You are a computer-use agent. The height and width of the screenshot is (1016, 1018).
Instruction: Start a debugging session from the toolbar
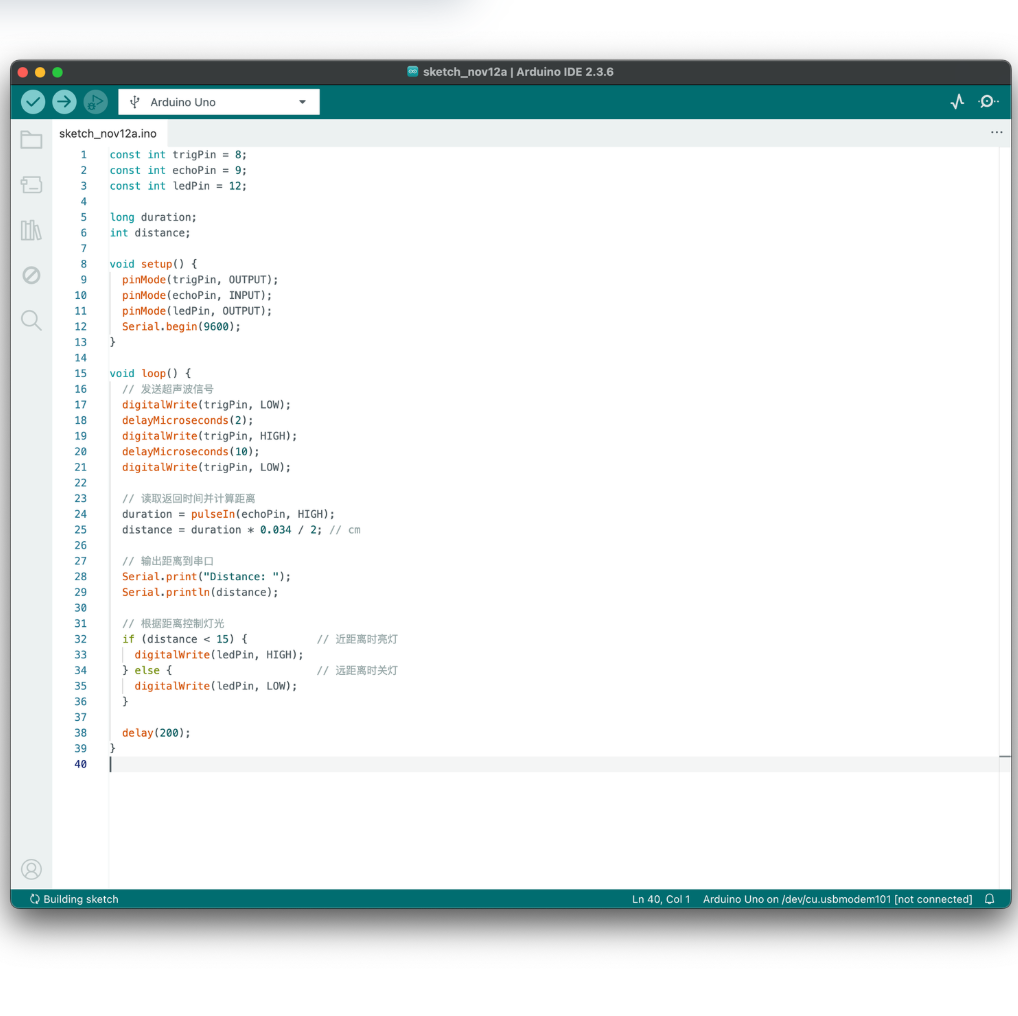pyautogui.click(x=95, y=101)
